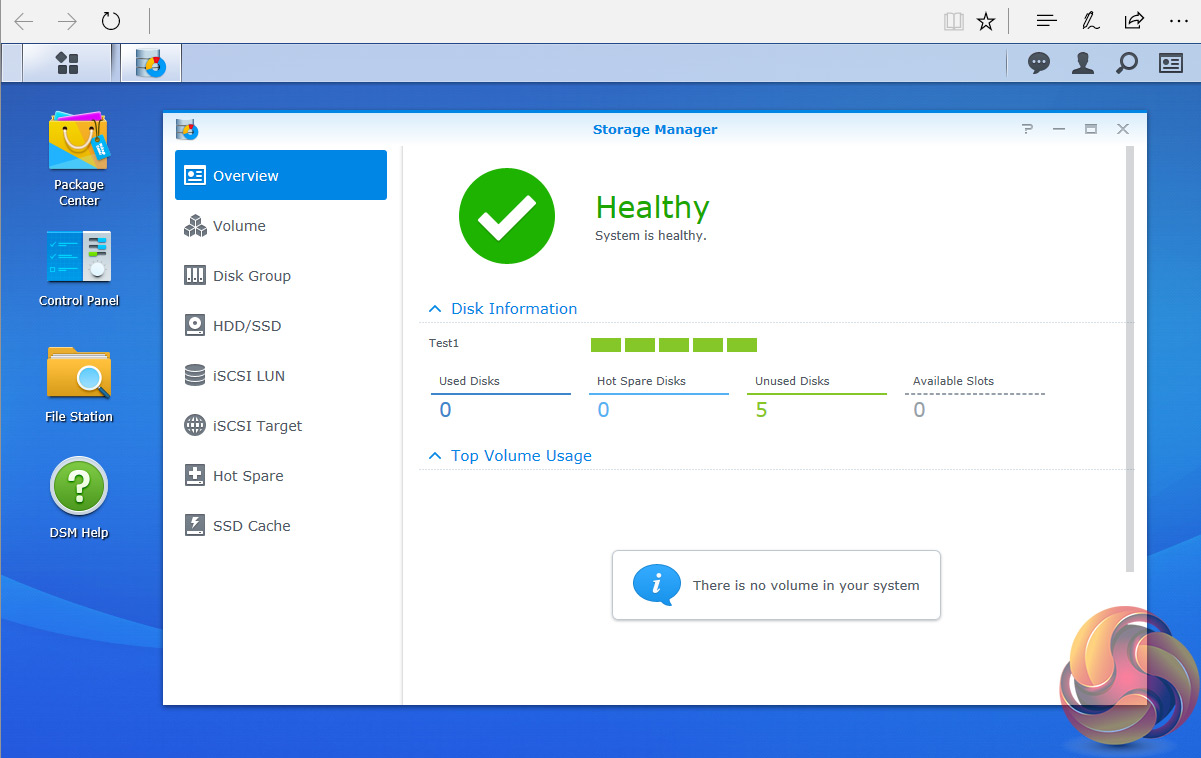This screenshot has height=758, width=1201.
Task: Open the browser reading view icon
Action: click(953, 21)
